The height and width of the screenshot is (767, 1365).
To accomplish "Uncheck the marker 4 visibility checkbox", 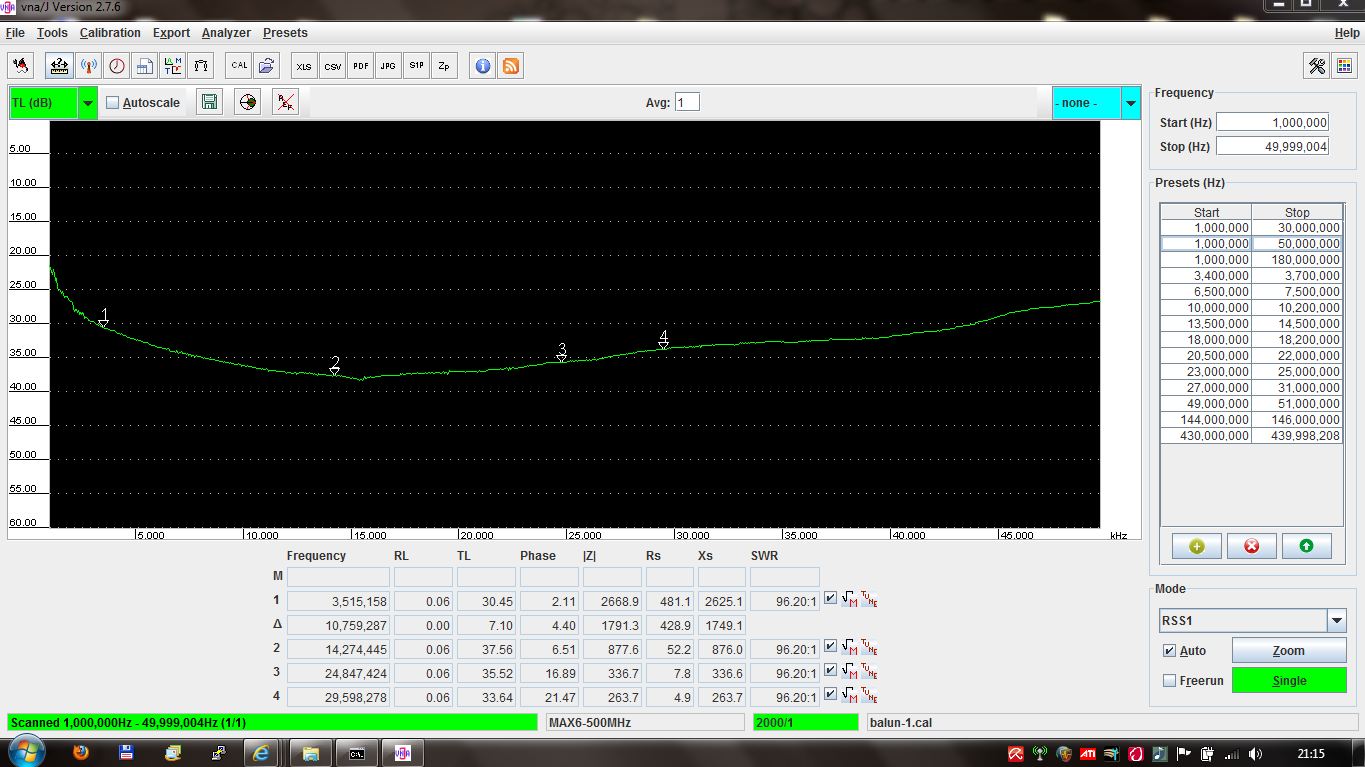I will click(x=830, y=695).
